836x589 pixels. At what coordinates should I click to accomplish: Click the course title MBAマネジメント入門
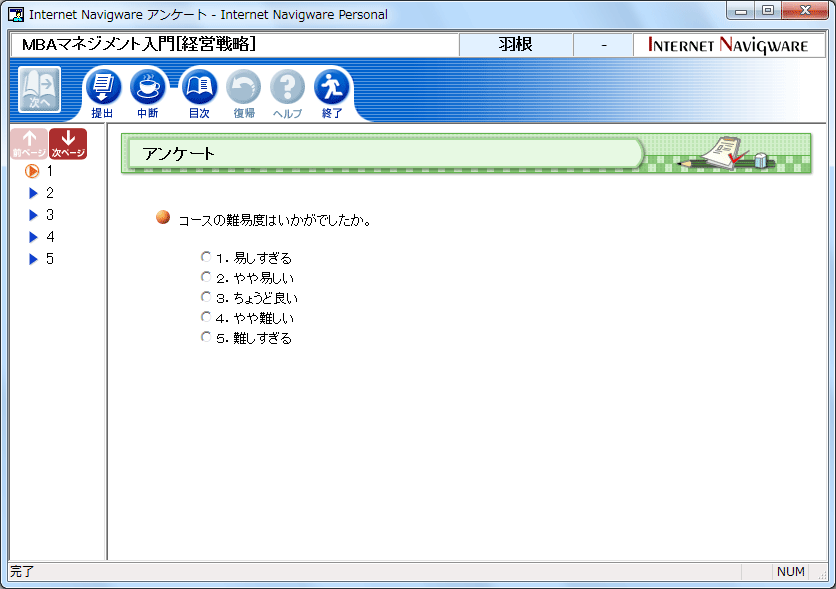point(139,44)
